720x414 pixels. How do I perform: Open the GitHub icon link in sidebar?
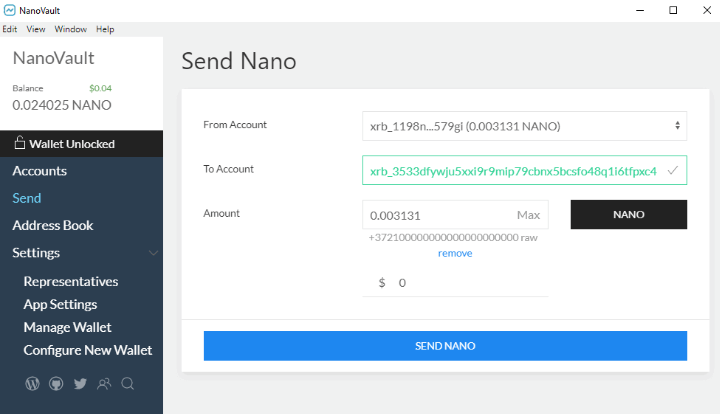point(56,384)
